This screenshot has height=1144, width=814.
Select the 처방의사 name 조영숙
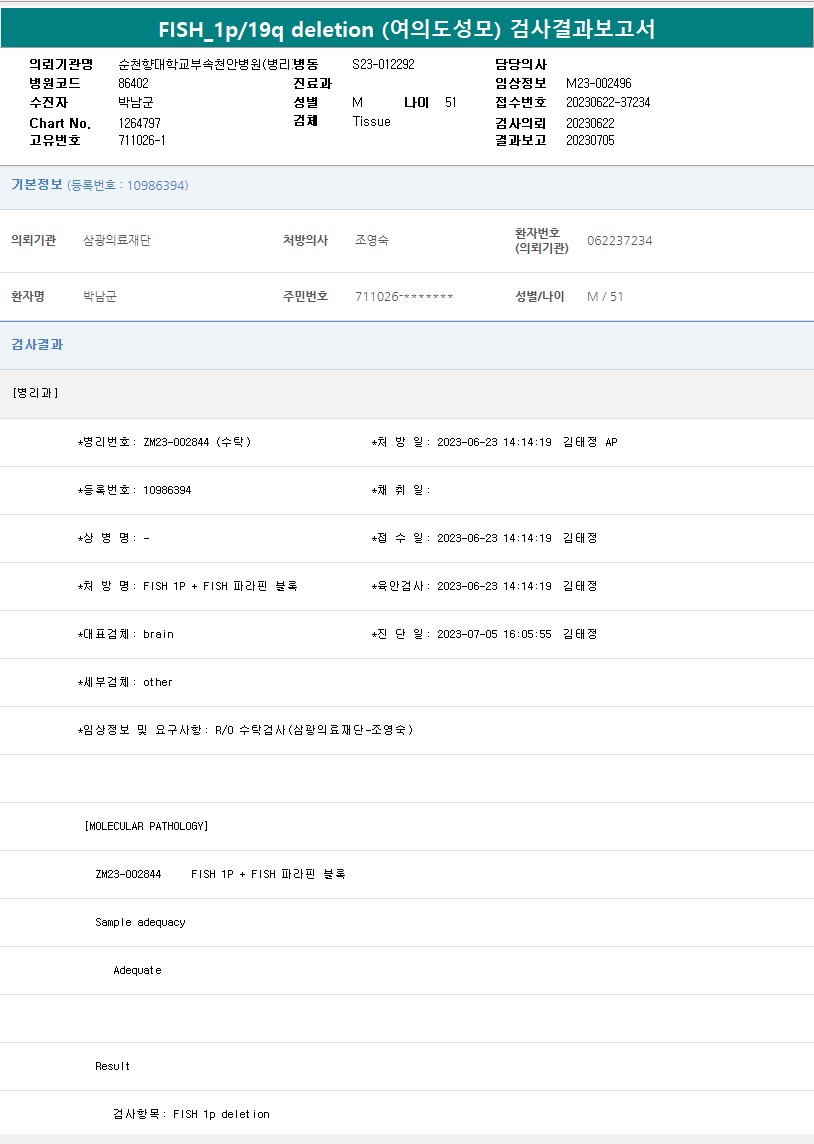tap(372, 241)
